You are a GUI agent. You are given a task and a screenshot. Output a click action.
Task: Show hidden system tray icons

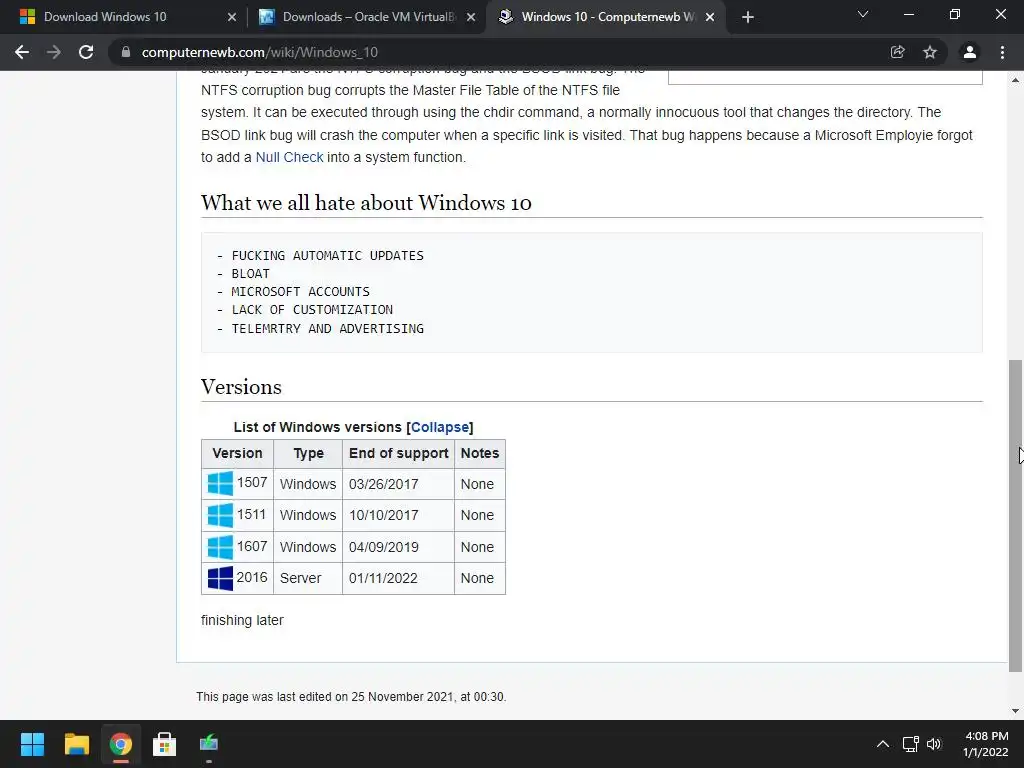coord(882,744)
